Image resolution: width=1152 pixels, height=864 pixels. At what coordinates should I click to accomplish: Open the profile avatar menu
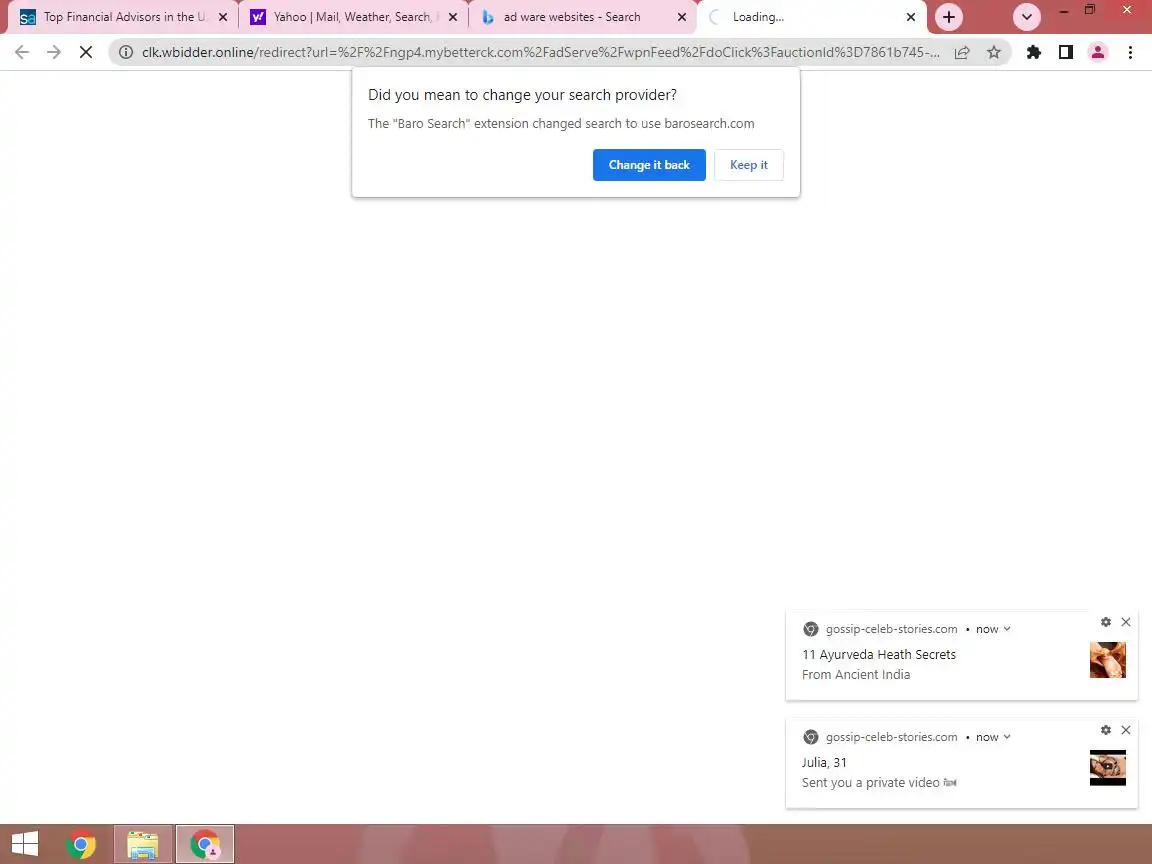pos(1098,52)
